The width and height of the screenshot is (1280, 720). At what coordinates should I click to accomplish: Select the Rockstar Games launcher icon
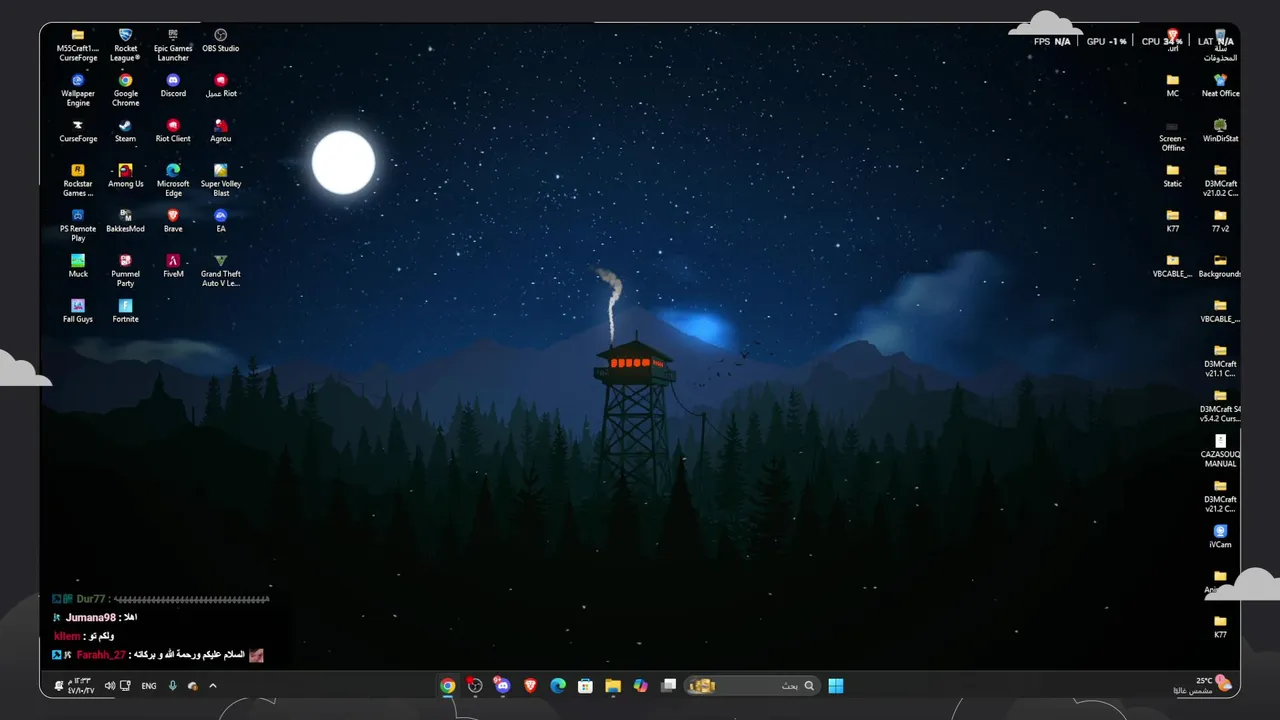[78, 180]
